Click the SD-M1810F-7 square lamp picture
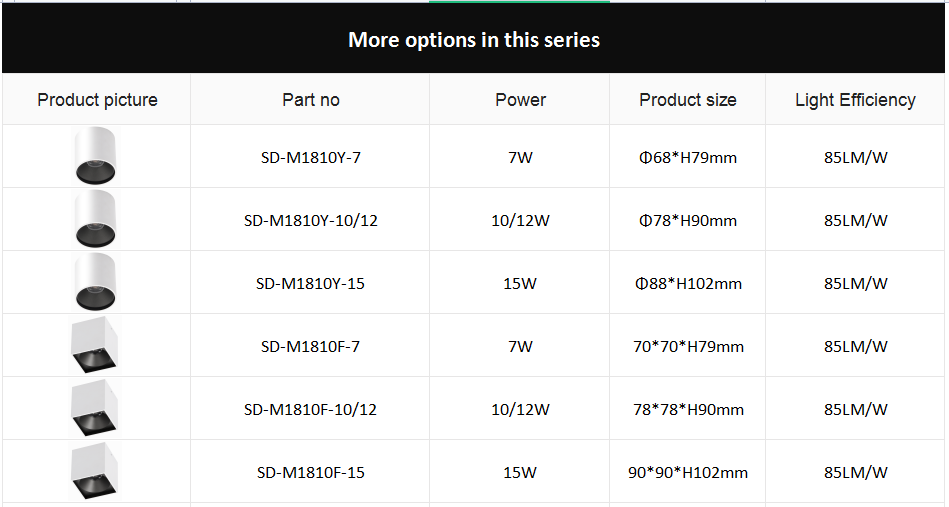 (95, 345)
